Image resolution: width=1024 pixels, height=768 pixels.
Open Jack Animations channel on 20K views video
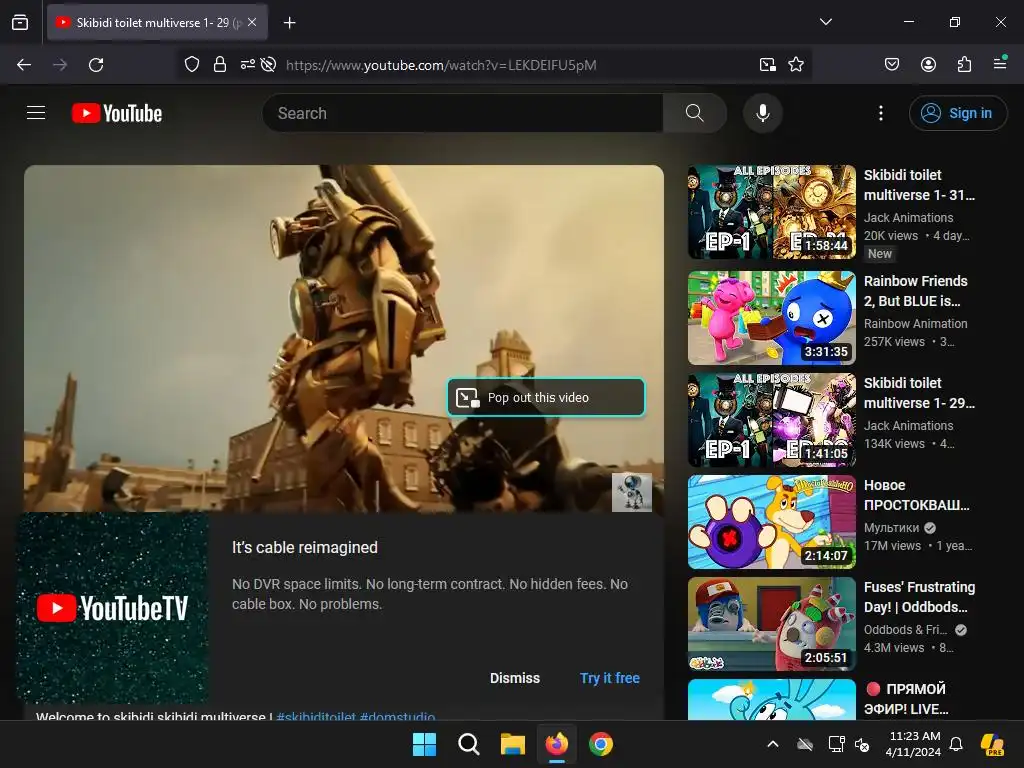pyautogui.click(x=908, y=217)
